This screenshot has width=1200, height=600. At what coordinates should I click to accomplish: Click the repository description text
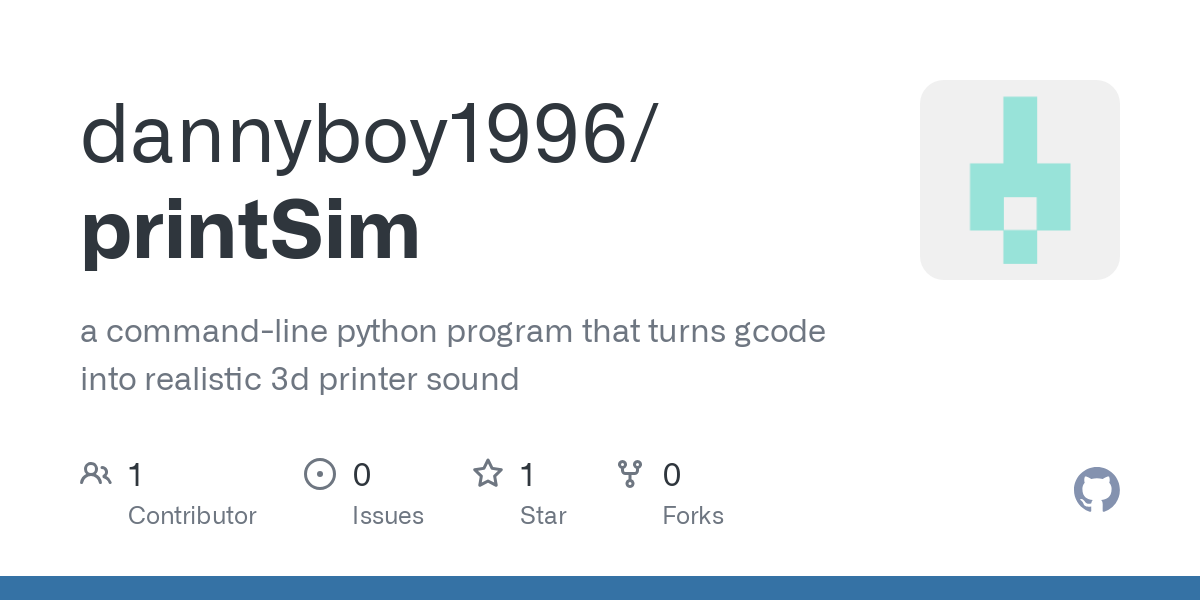click(453, 355)
